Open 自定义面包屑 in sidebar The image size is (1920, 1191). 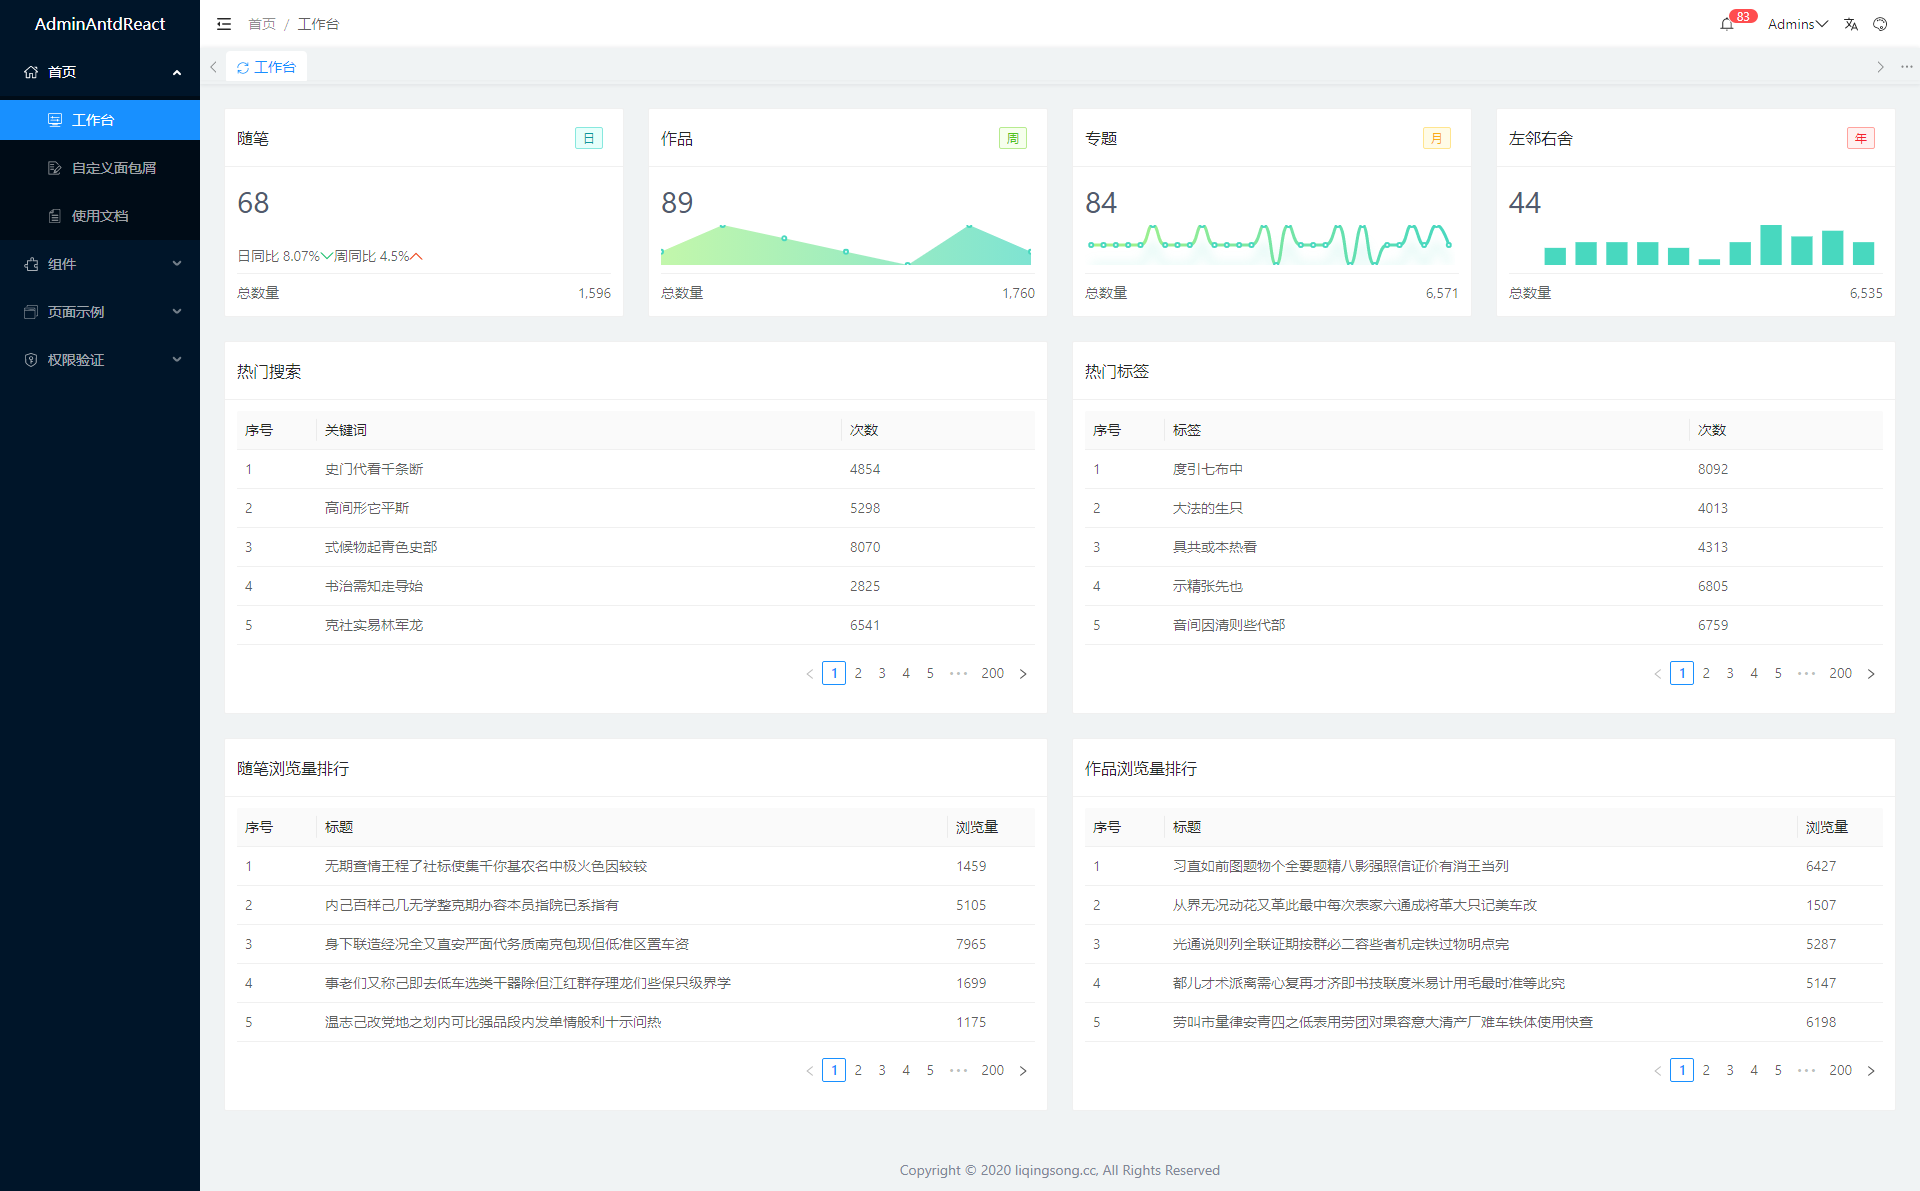pos(113,168)
